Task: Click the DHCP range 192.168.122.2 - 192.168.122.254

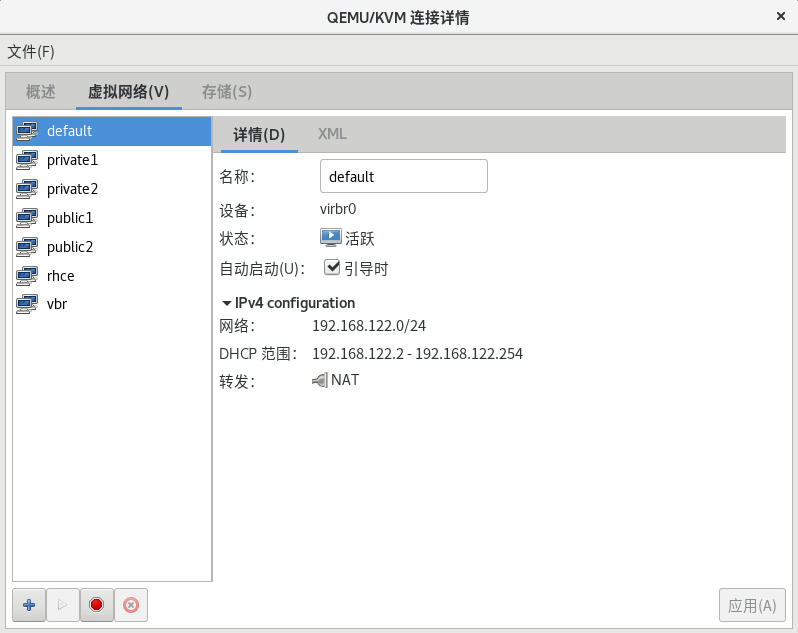Action: click(x=417, y=354)
